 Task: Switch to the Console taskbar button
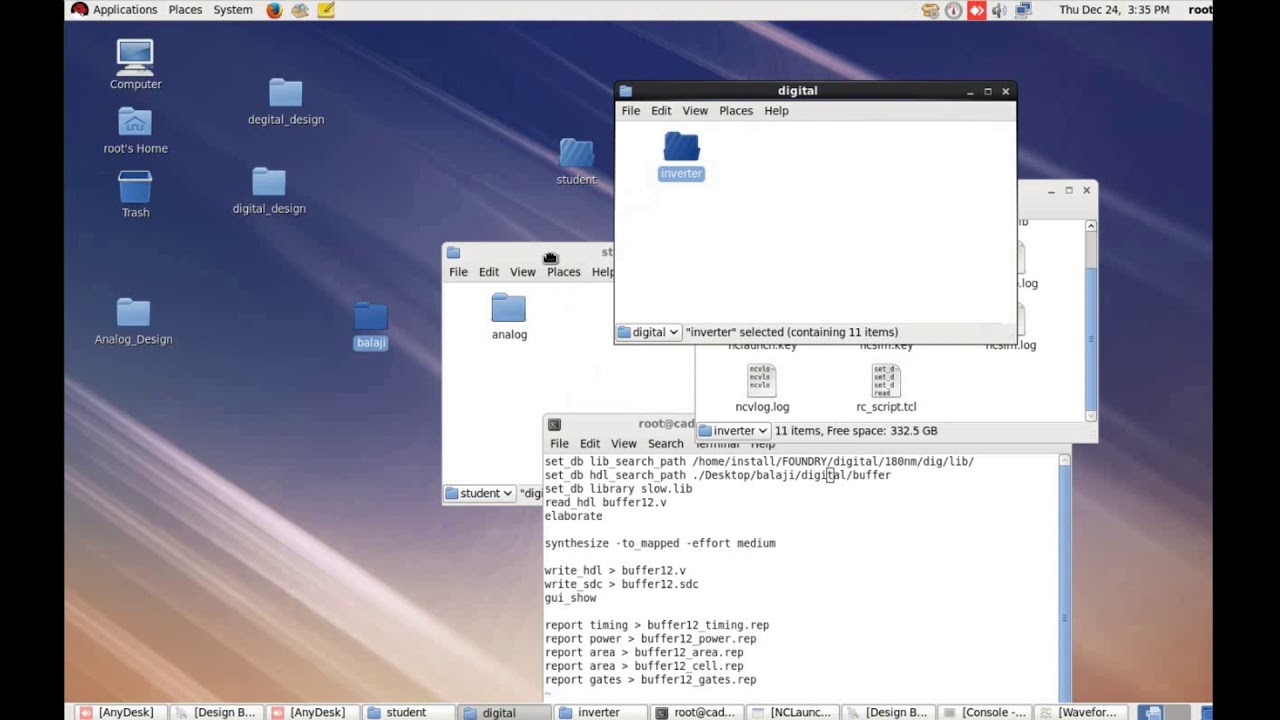pyautogui.click(x=984, y=712)
